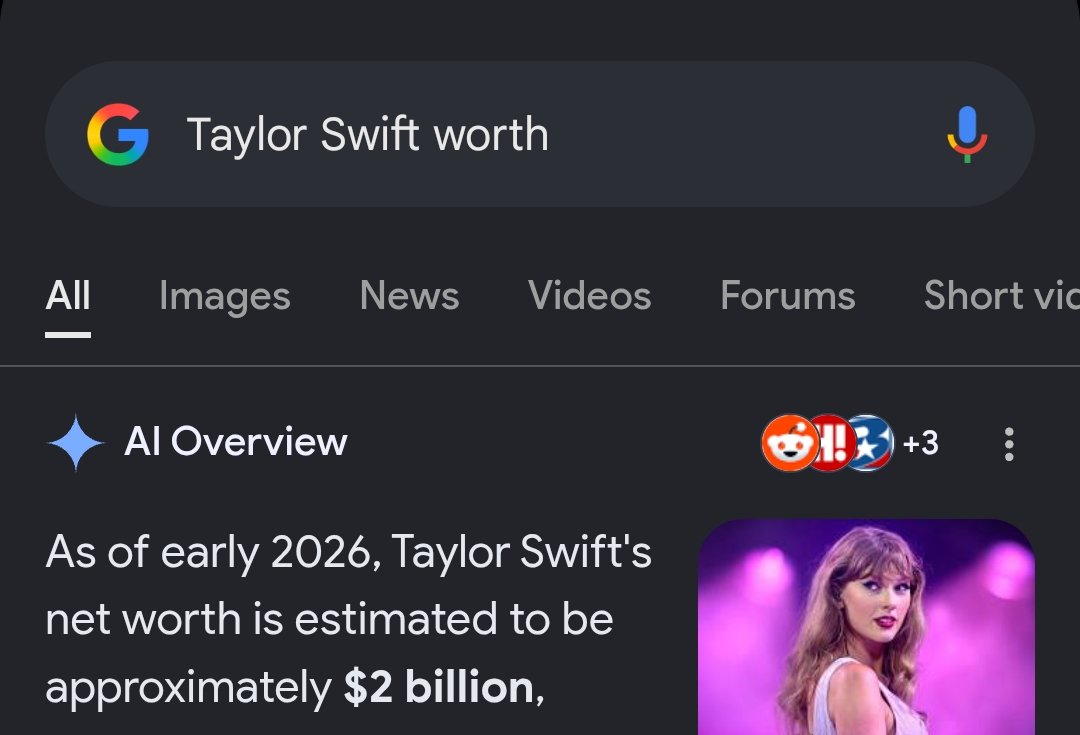The height and width of the screenshot is (735, 1080).
Task: Switch to the Short videos tab
Action: point(1001,296)
